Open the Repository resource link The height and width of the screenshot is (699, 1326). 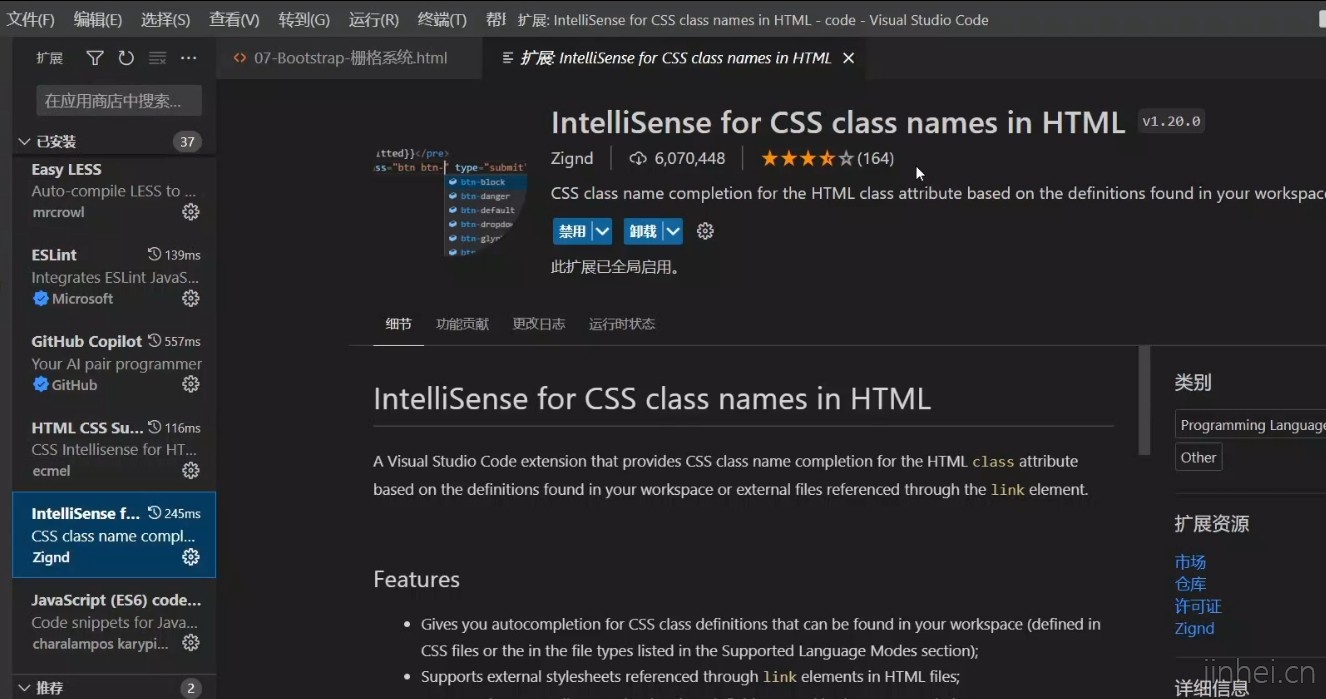point(1190,584)
